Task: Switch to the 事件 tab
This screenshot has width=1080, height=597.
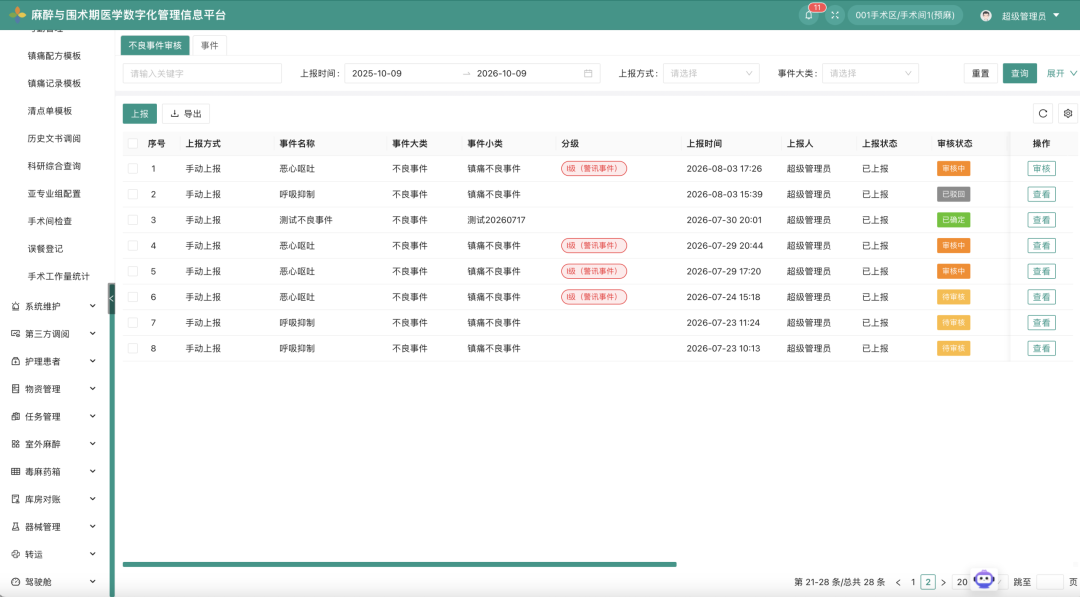Action: tap(209, 45)
